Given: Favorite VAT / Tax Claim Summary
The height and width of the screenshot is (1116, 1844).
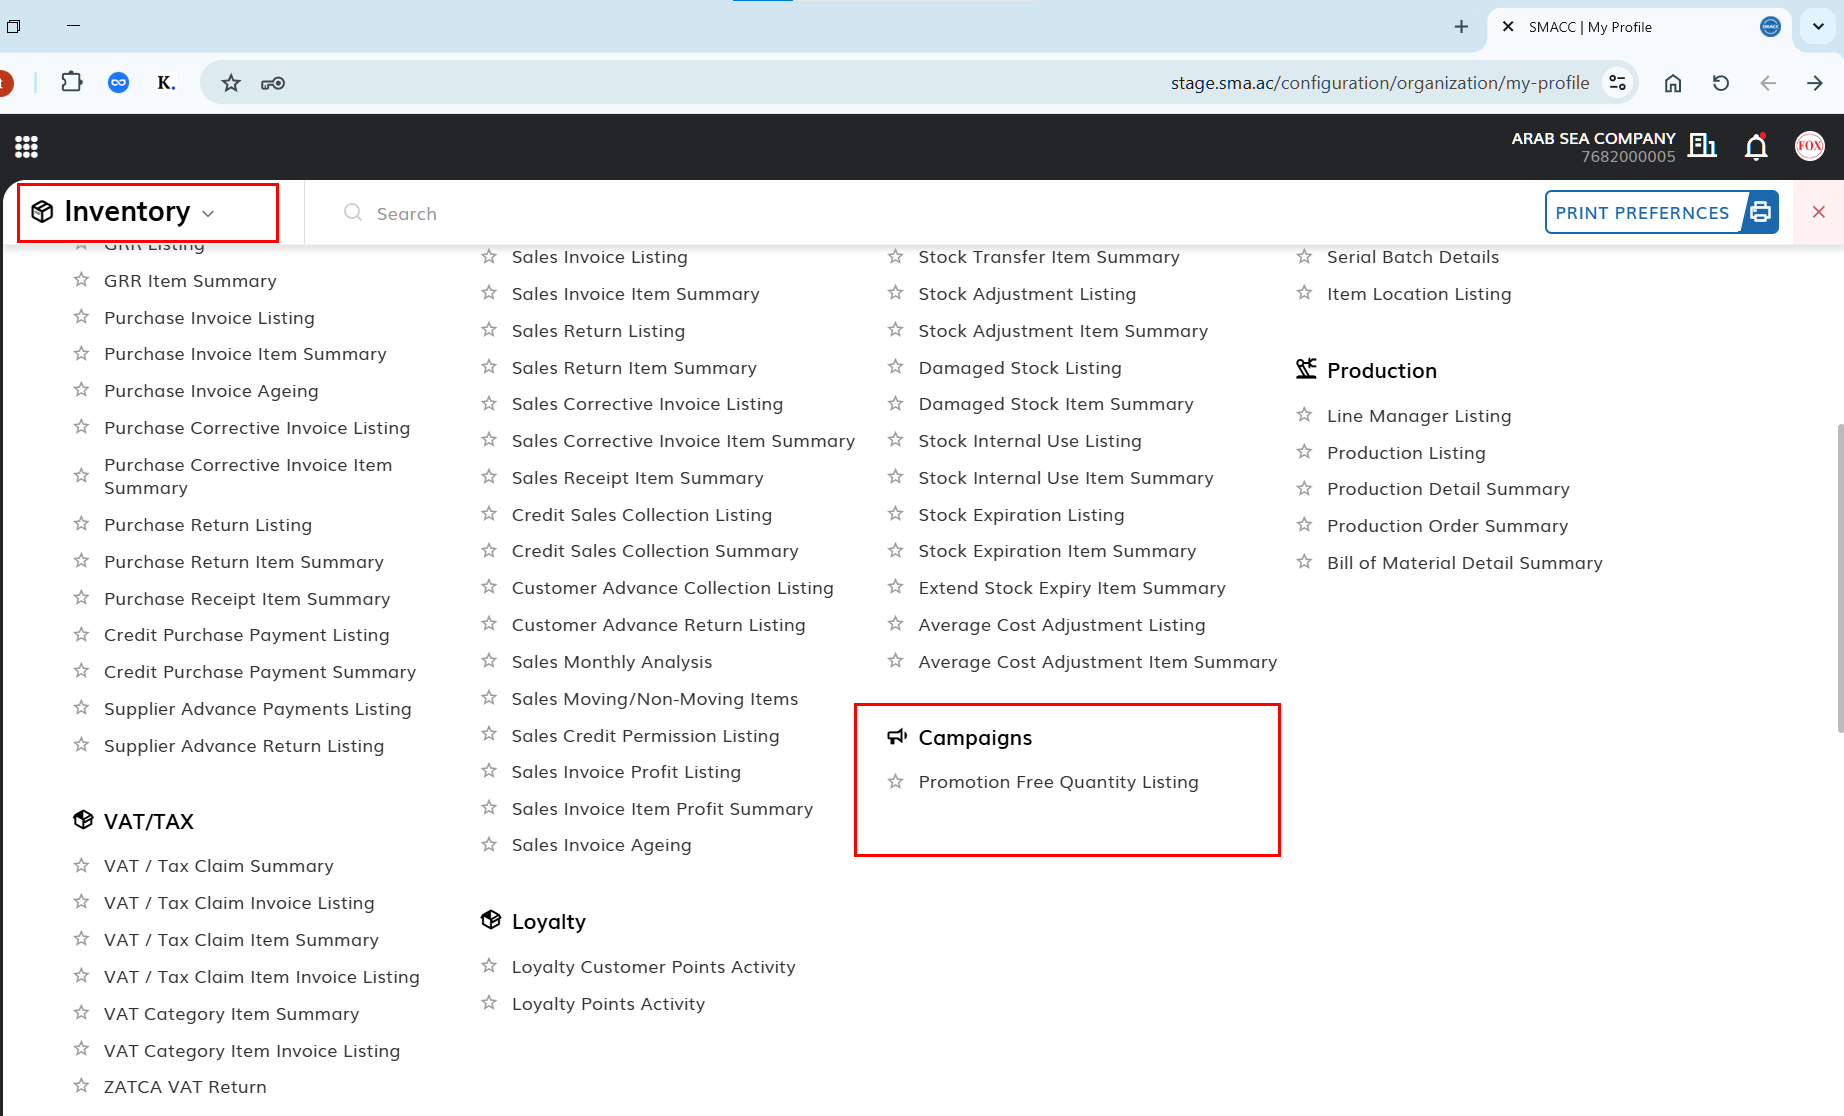Looking at the screenshot, I should (81, 865).
